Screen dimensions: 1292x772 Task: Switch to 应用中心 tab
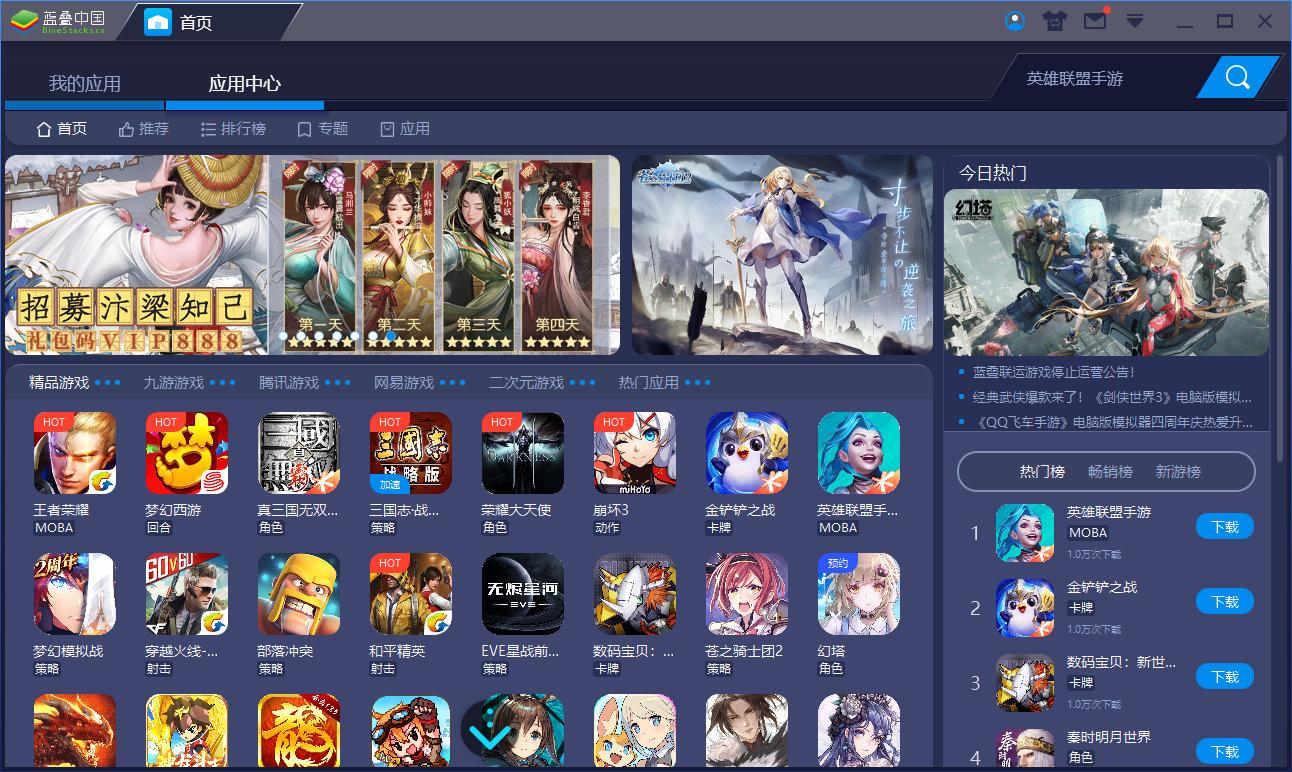click(245, 84)
